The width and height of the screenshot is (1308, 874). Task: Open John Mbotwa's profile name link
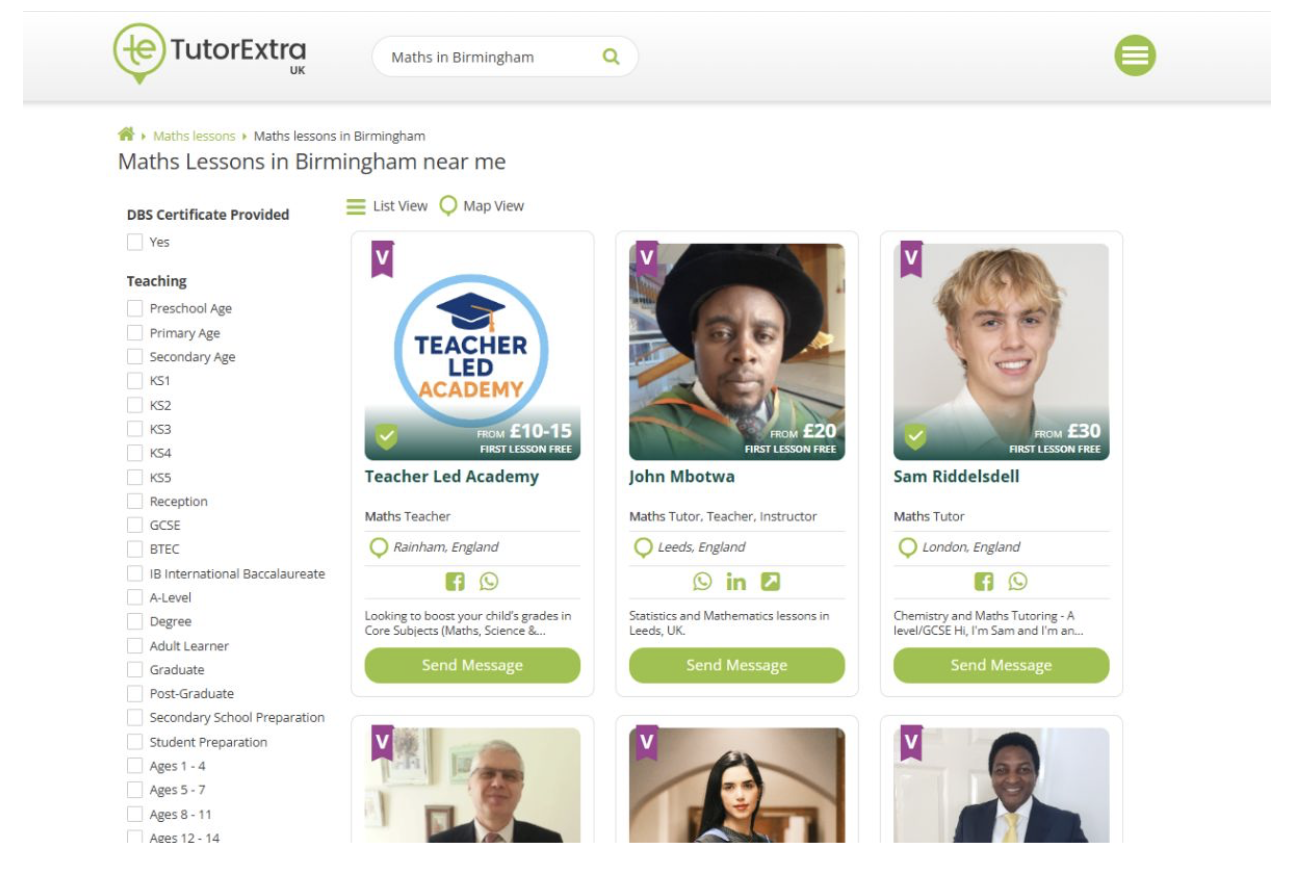682,477
